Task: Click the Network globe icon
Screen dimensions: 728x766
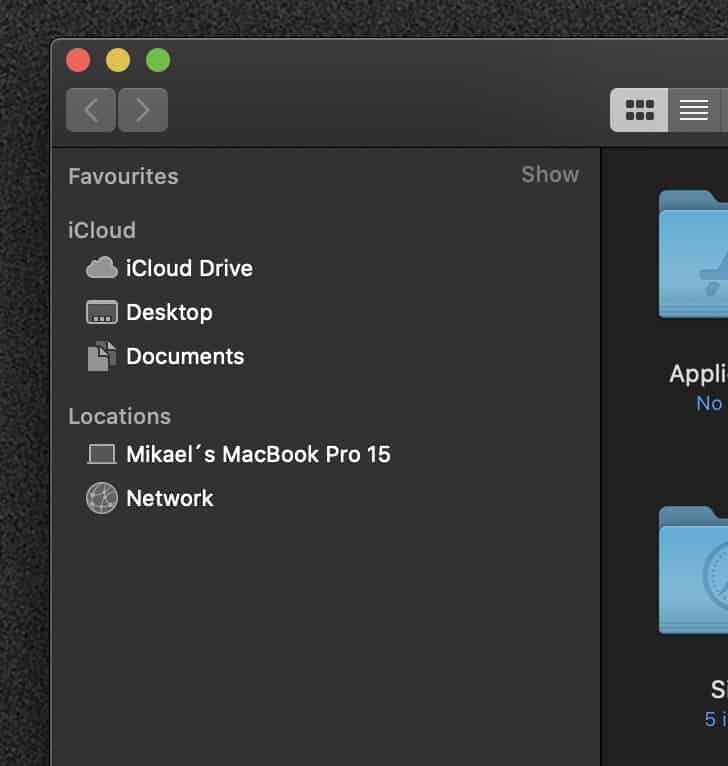Action: tap(102, 498)
